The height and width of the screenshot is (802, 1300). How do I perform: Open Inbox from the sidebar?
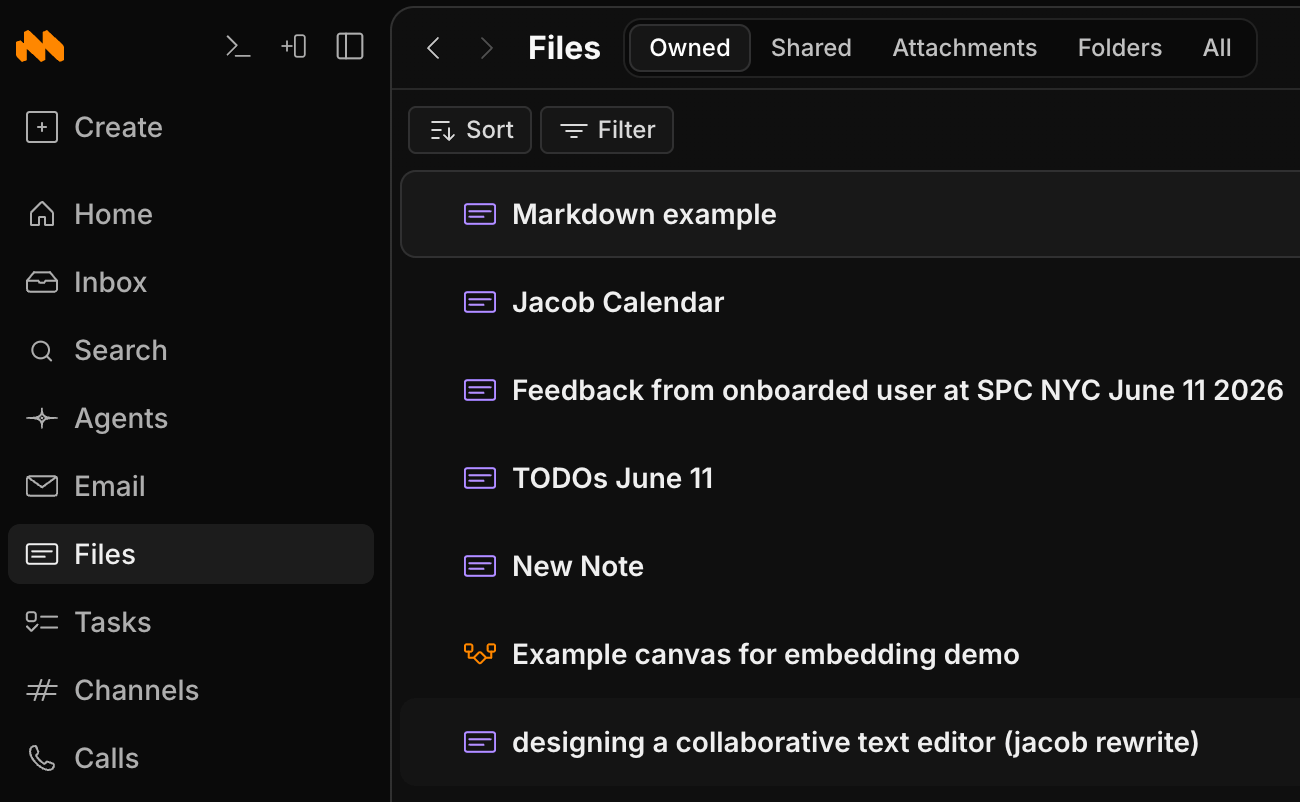click(190, 282)
